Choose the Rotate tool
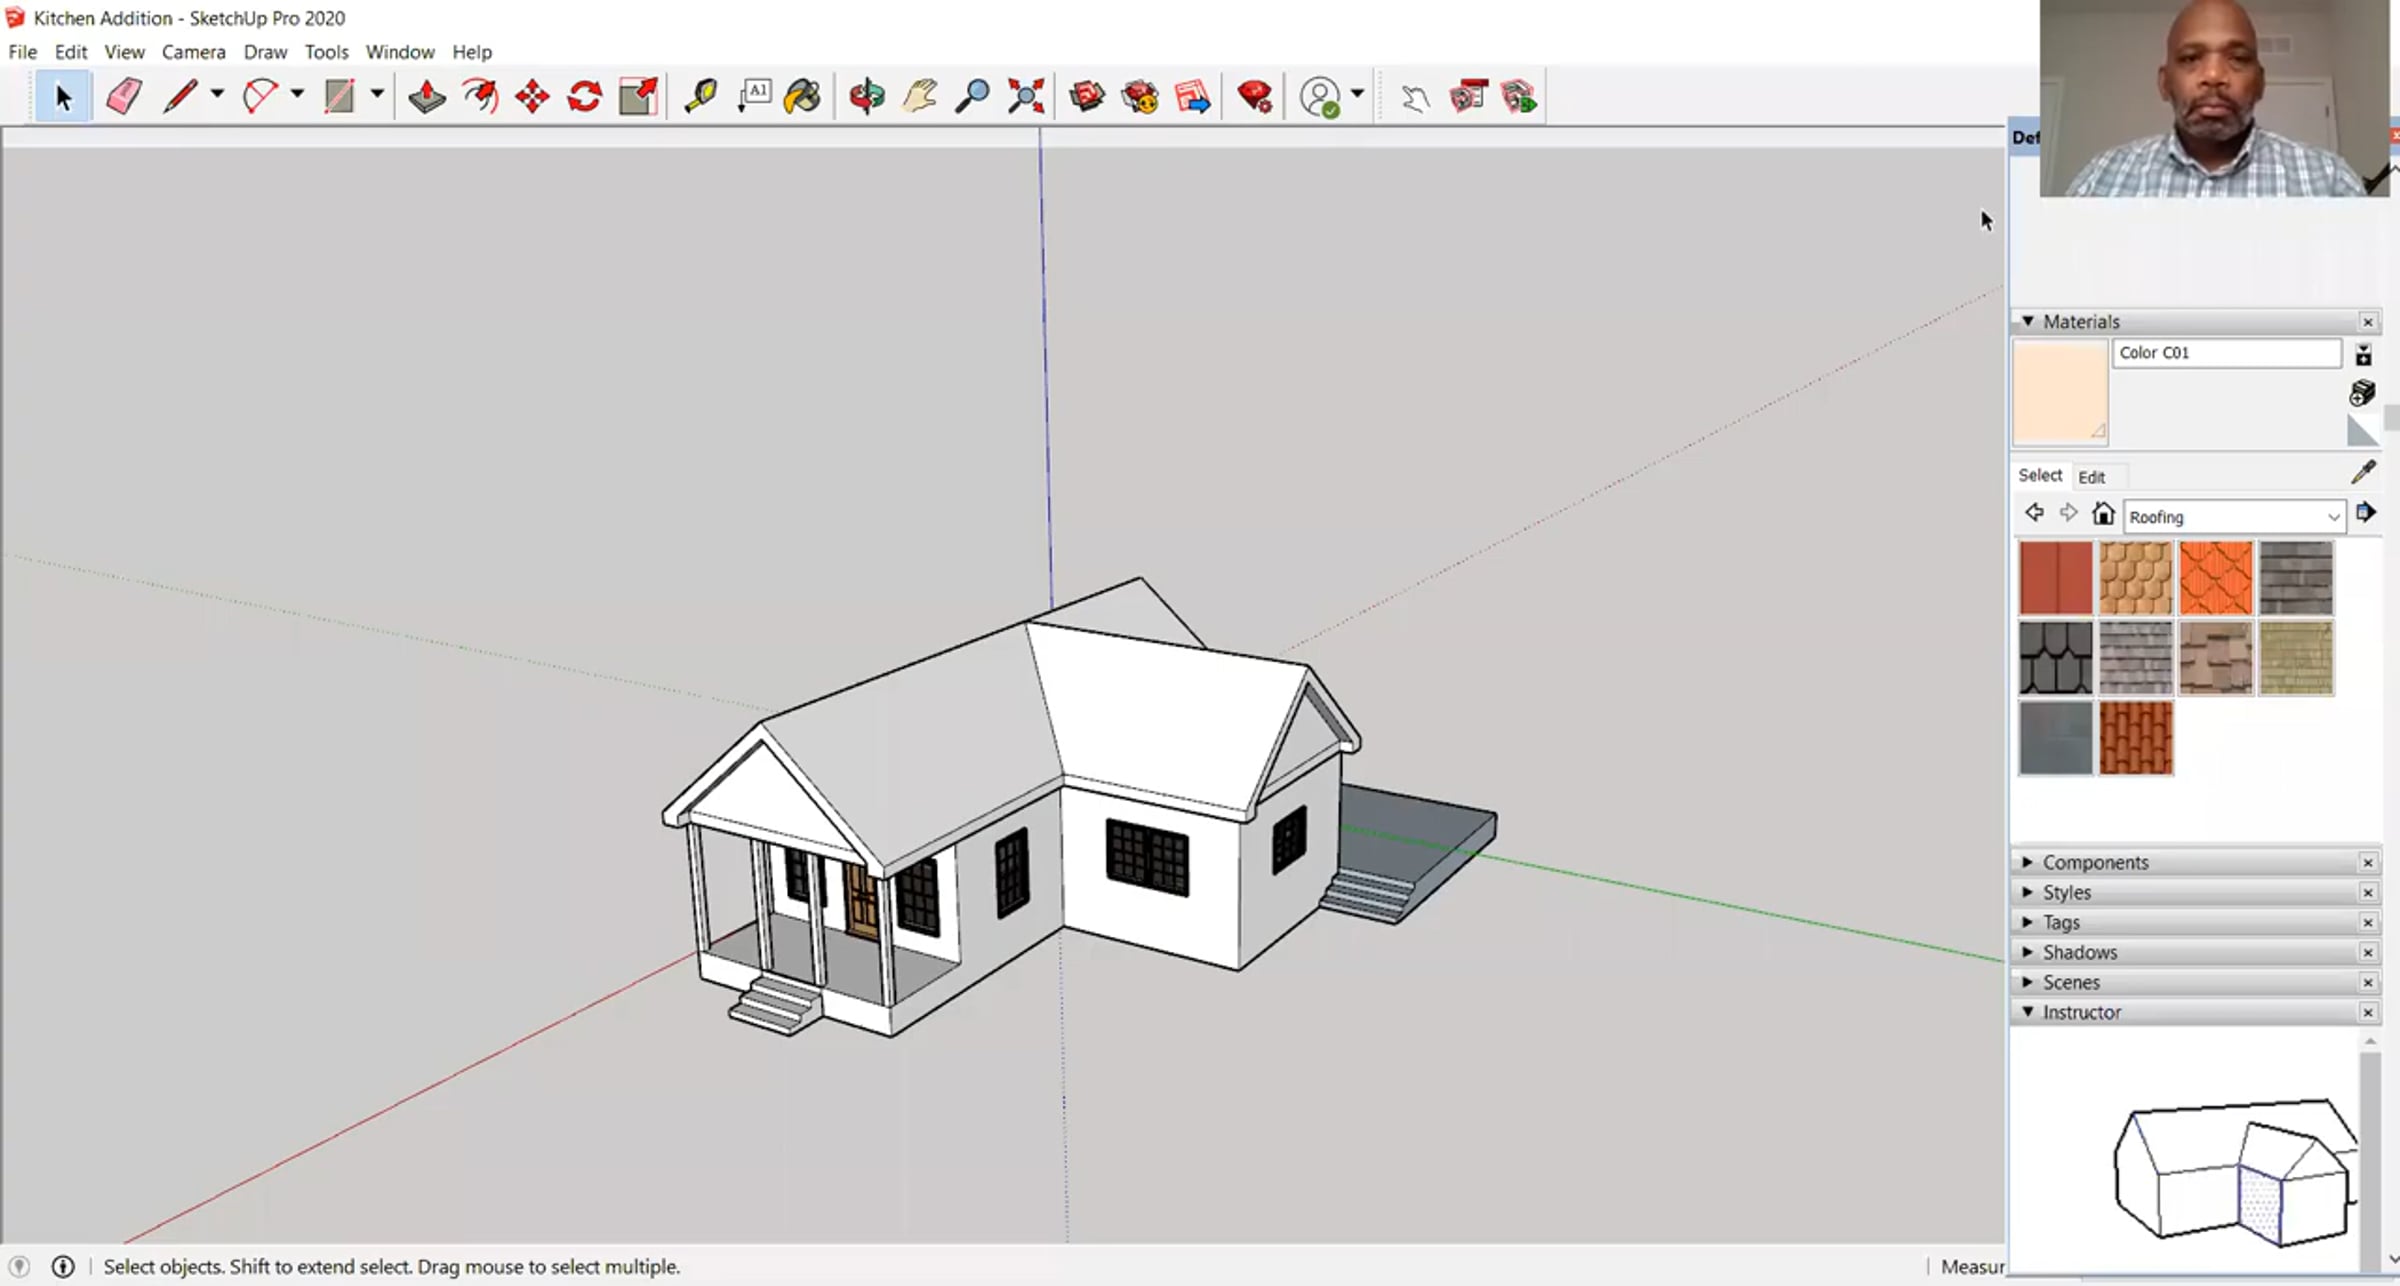2400x1286 pixels. click(585, 97)
